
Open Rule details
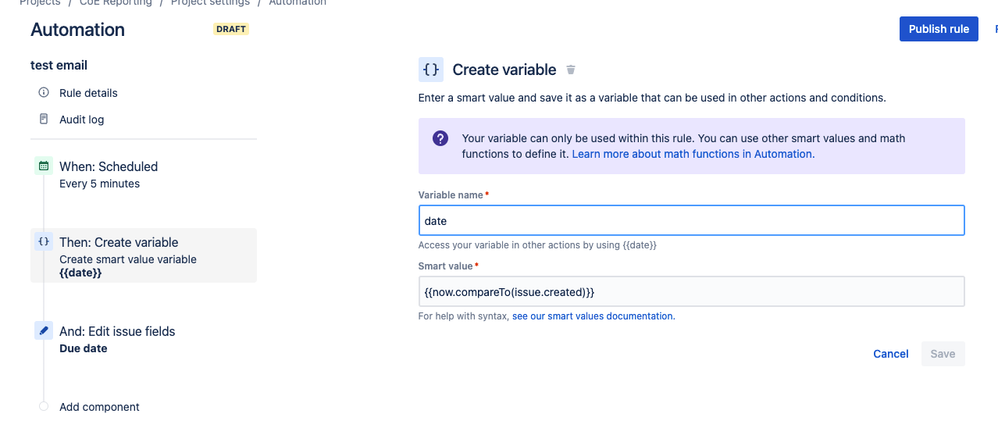[88, 93]
